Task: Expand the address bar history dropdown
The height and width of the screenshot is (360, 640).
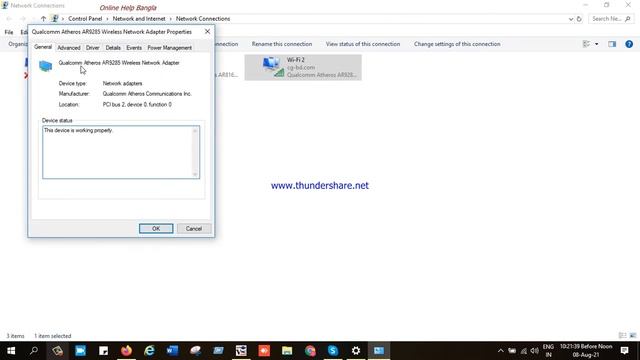Action: pyautogui.click(x=571, y=19)
